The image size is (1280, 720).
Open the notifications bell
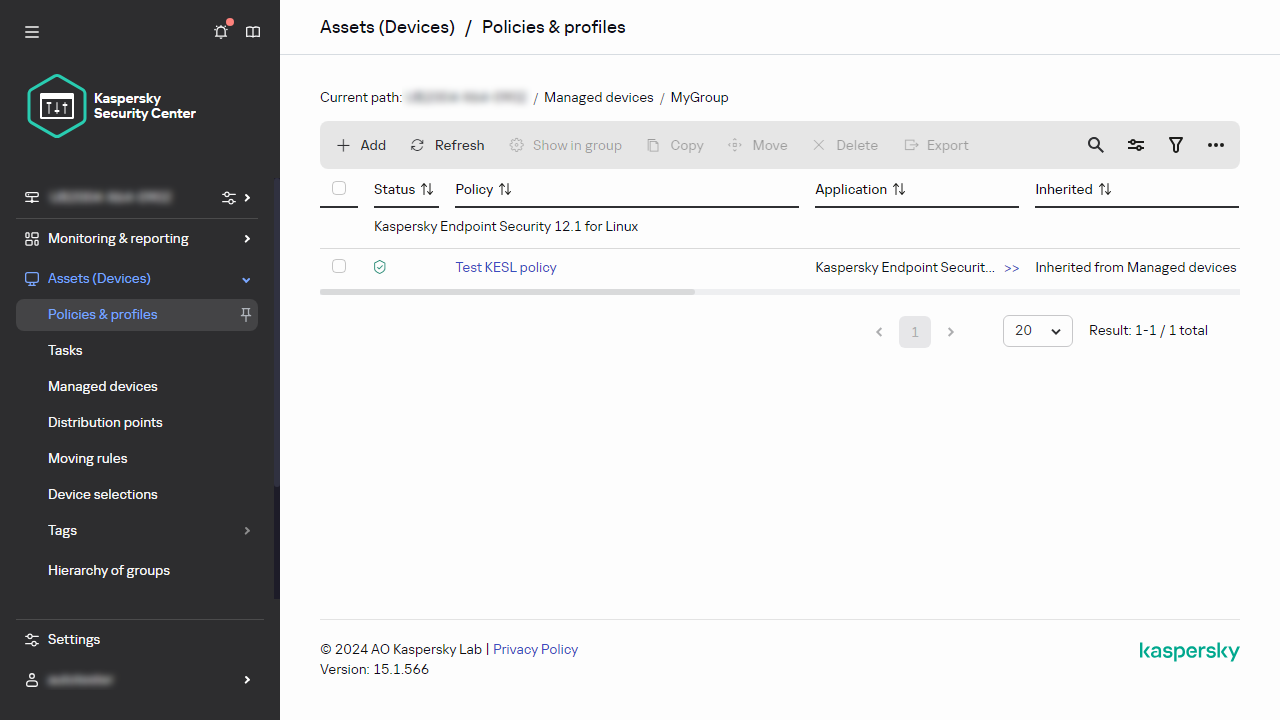221,32
